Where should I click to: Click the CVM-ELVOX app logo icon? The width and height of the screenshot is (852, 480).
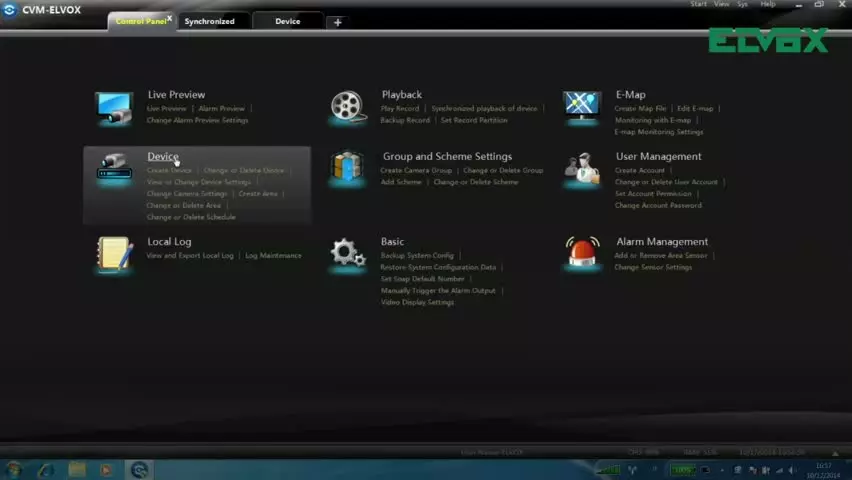(x=9, y=10)
